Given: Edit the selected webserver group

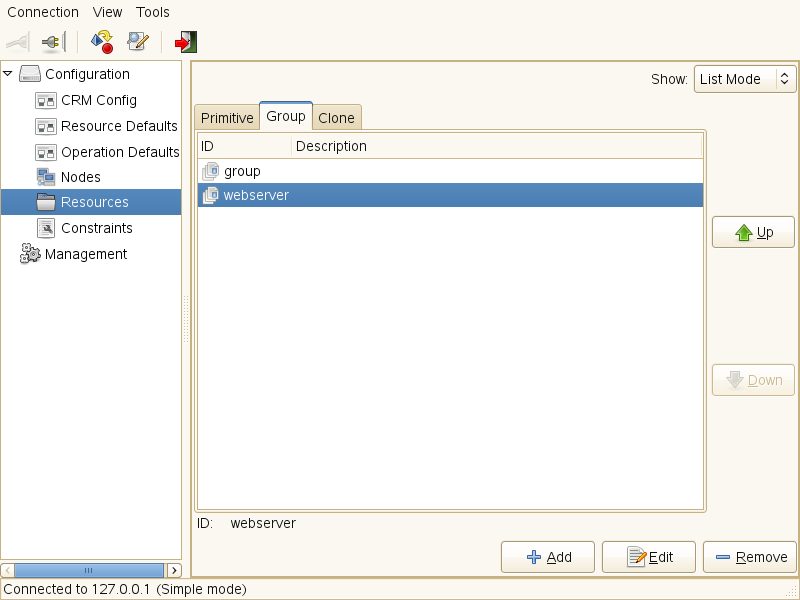Looking at the screenshot, I should tap(648, 557).
